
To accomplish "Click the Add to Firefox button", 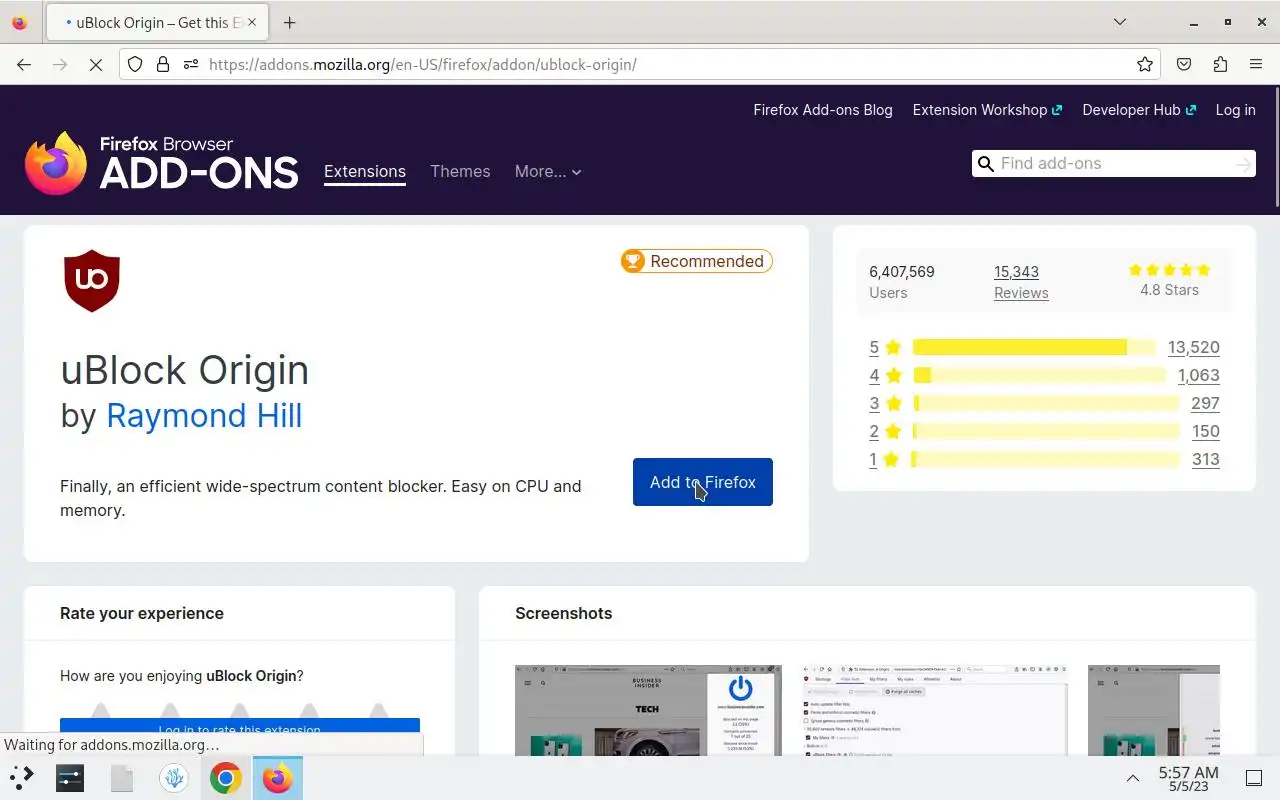I will click(x=703, y=482).
